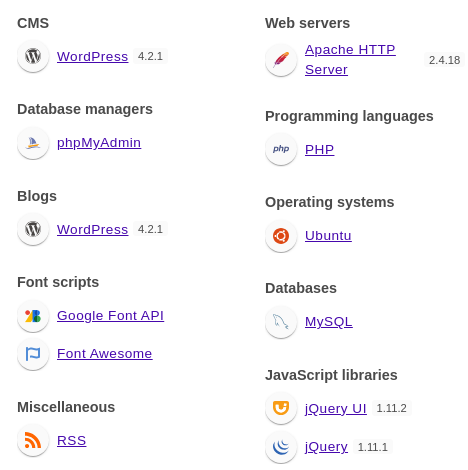Viewport: 468px width, 470px height.
Task: Click the phpMyAdmin sailboat icon
Action: [33, 143]
